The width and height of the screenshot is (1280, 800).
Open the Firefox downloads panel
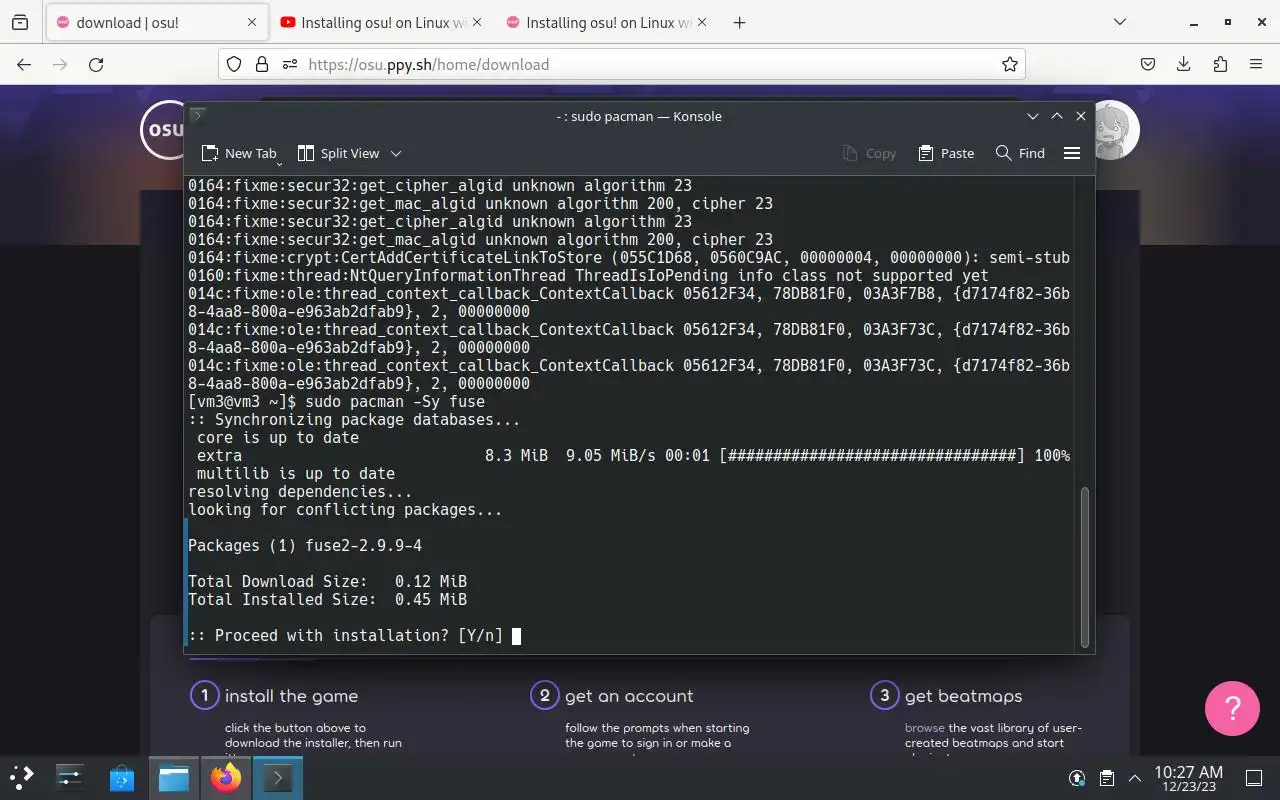tap(1184, 64)
